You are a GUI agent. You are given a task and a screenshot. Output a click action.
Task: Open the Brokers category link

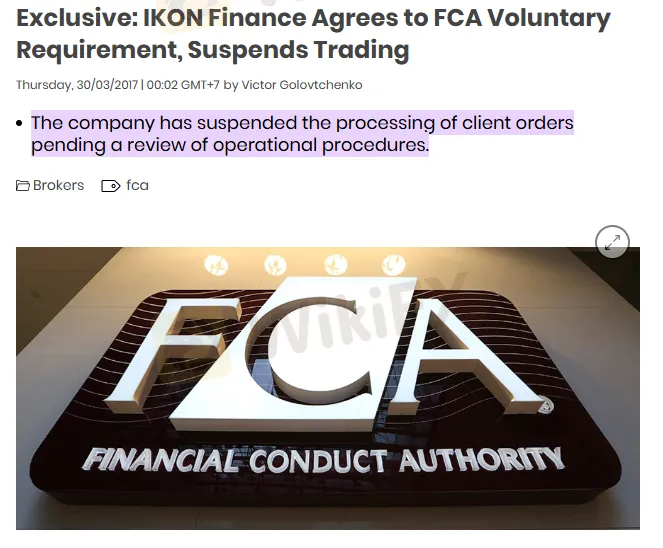coord(58,185)
